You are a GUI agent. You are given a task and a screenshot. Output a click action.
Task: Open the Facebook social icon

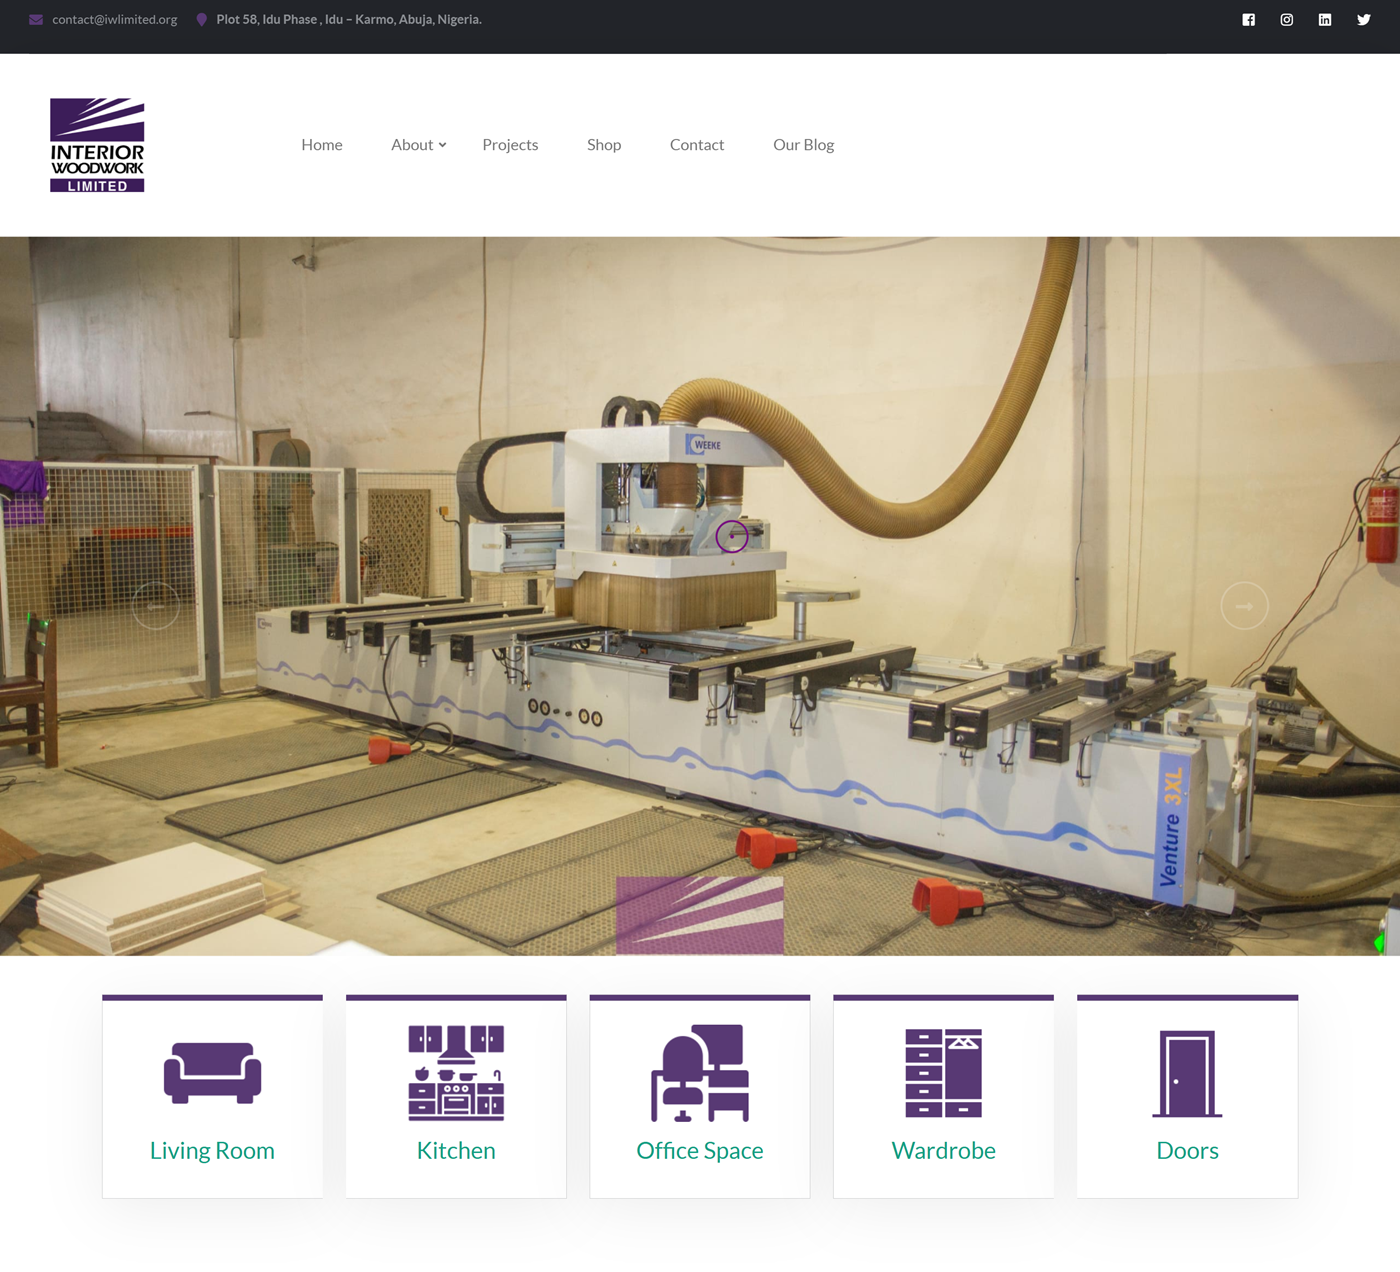click(1248, 20)
